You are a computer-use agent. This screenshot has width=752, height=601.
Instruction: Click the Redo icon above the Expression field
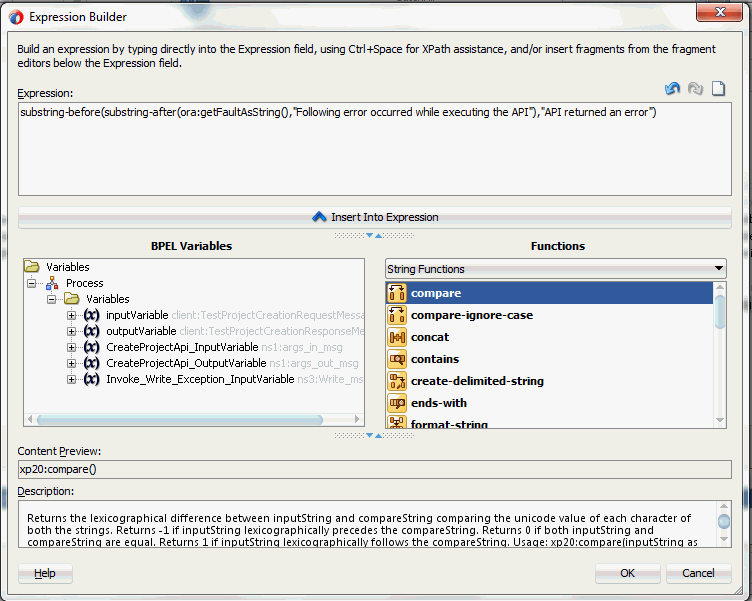tap(695, 88)
